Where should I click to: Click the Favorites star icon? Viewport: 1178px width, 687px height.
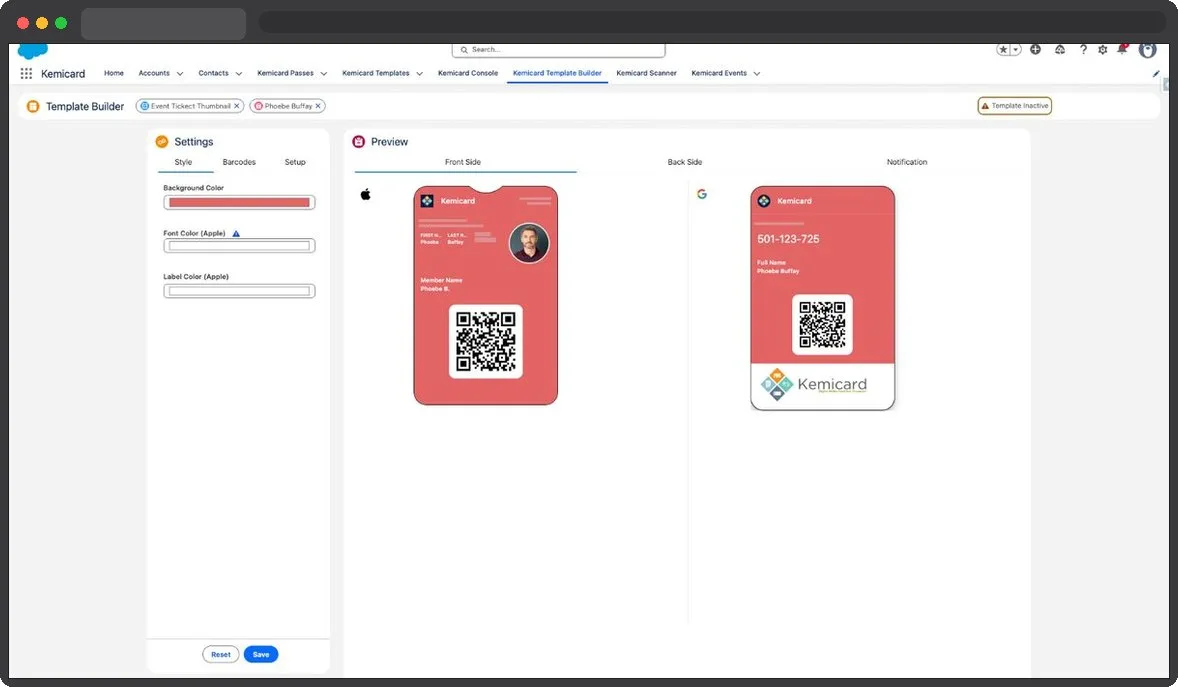click(1003, 50)
